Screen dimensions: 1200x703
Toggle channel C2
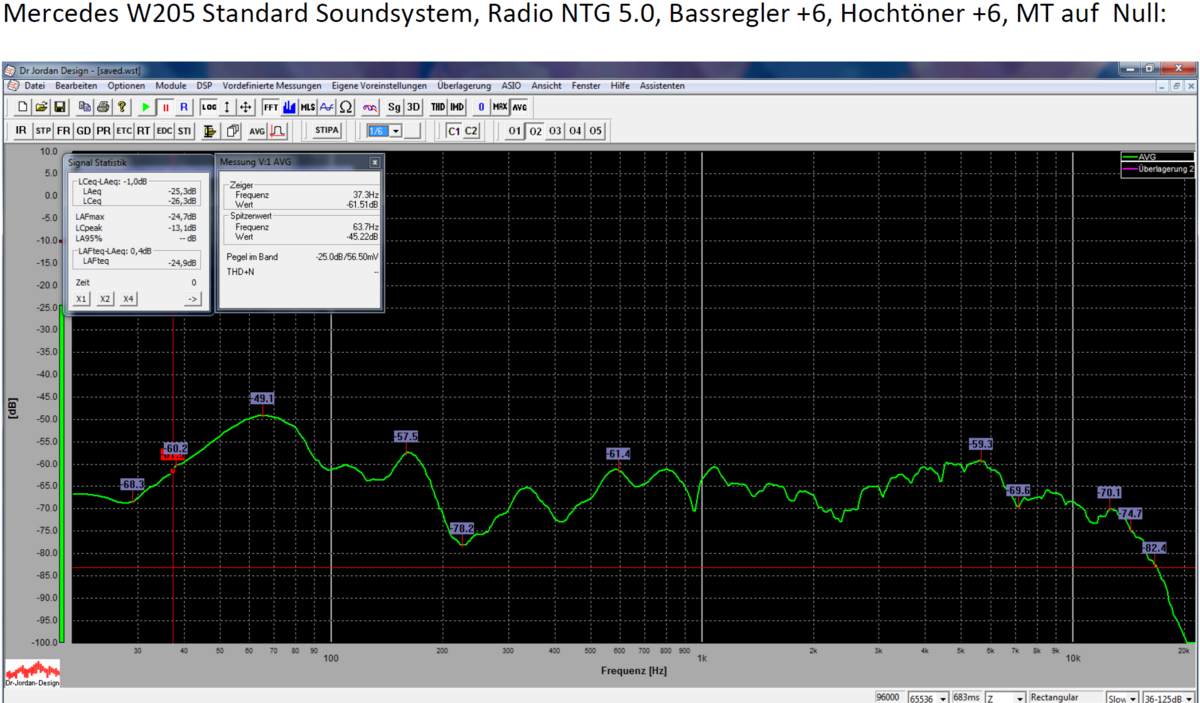471,131
